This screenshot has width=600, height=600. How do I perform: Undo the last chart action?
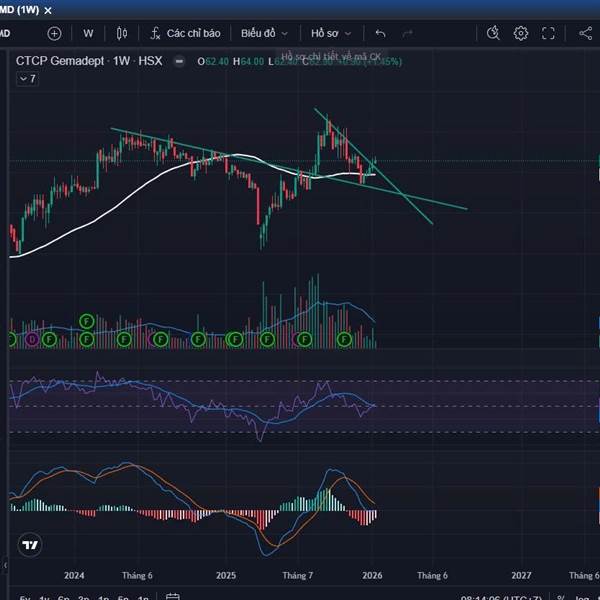(380, 34)
